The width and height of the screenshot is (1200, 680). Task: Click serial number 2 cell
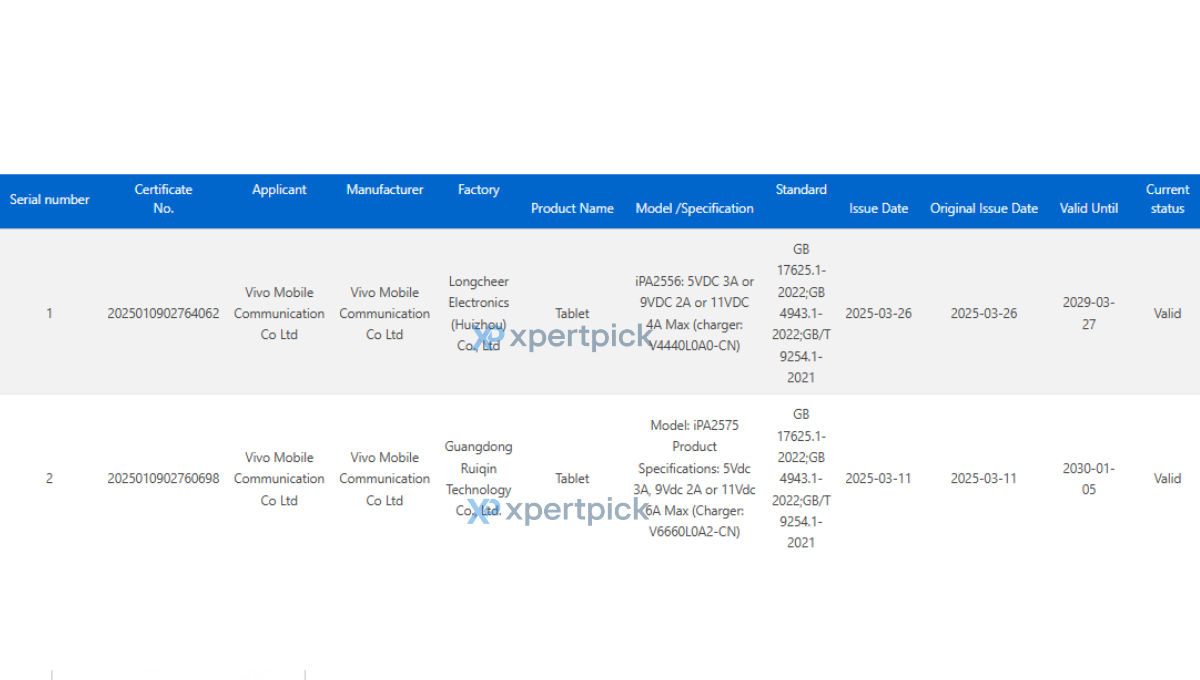coord(49,478)
